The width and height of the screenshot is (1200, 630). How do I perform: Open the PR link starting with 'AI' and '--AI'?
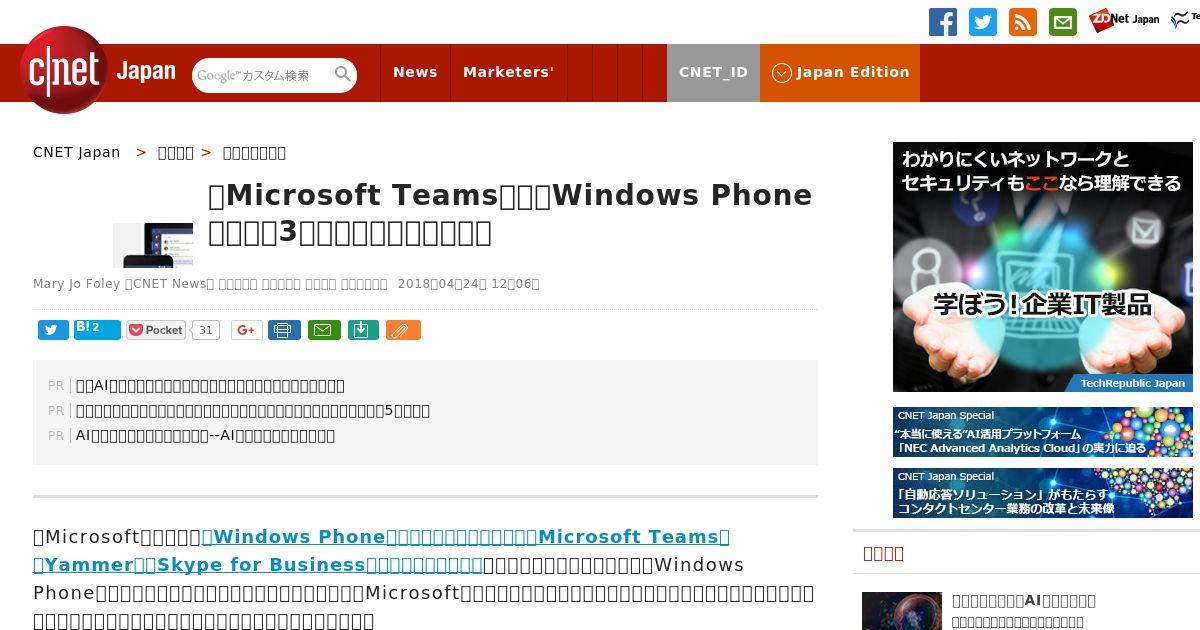[x=205, y=435]
